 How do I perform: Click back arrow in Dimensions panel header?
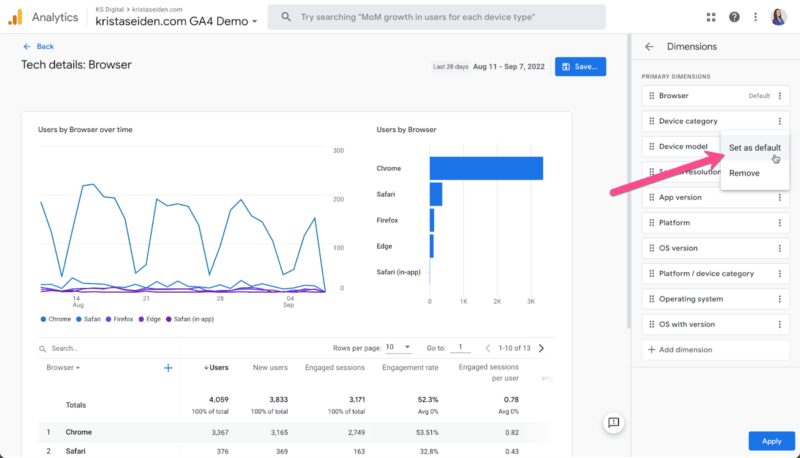649,46
